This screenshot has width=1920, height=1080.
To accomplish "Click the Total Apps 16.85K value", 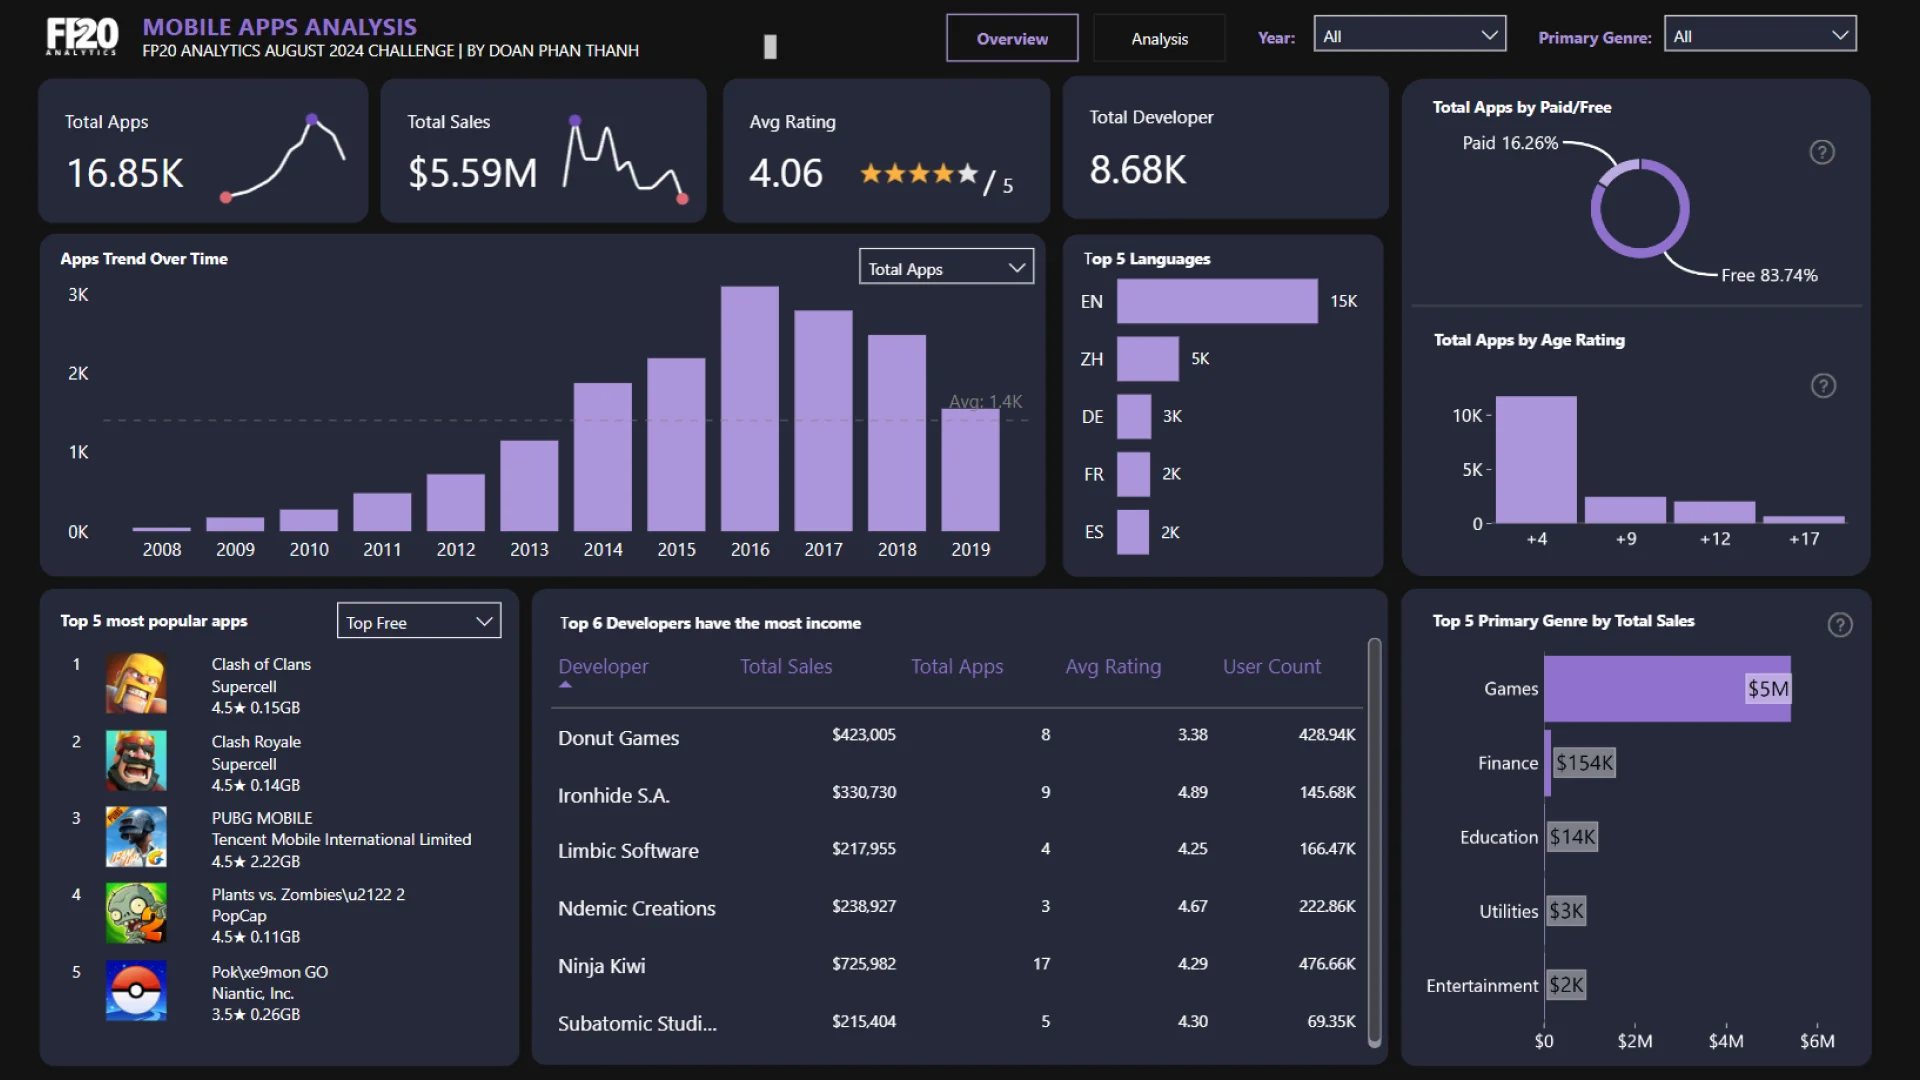I will 125,174.
